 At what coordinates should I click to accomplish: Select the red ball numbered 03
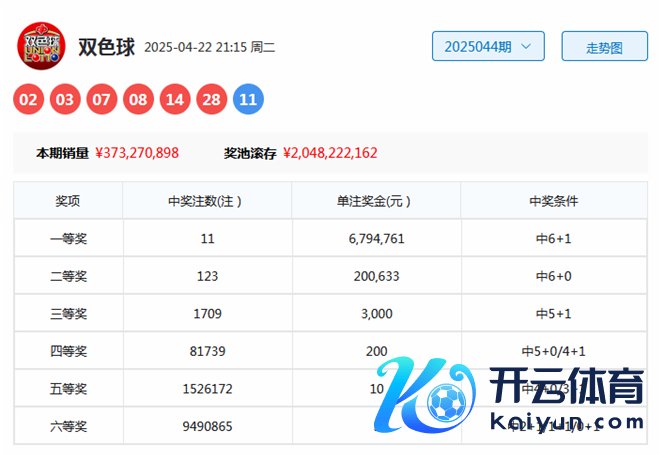point(66,99)
